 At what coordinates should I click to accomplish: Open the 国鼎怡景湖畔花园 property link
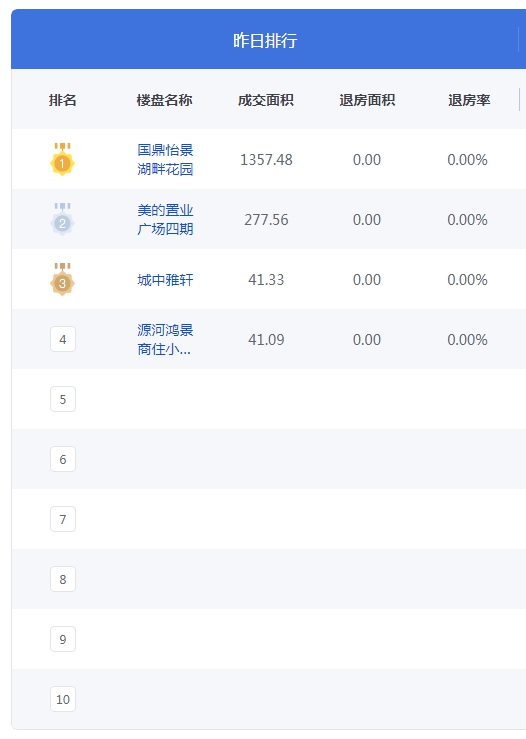[165, 159]
